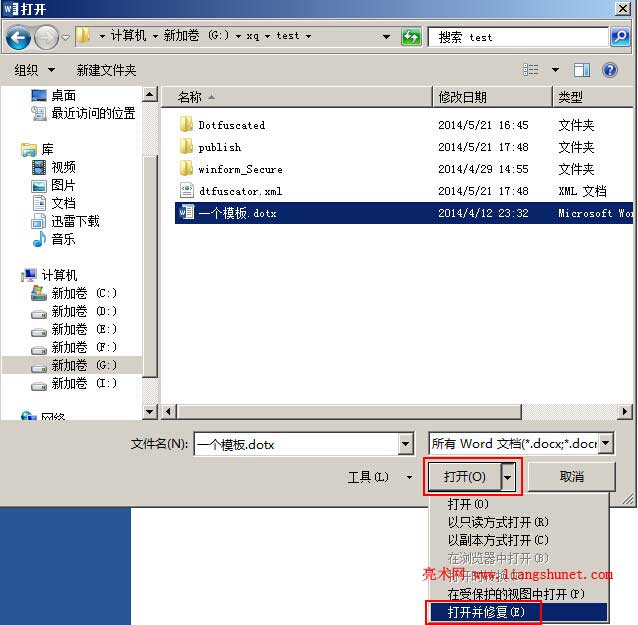Select the 一个模板.dotx Word file
The image size is (638, 625).
[x=404, y=213]
